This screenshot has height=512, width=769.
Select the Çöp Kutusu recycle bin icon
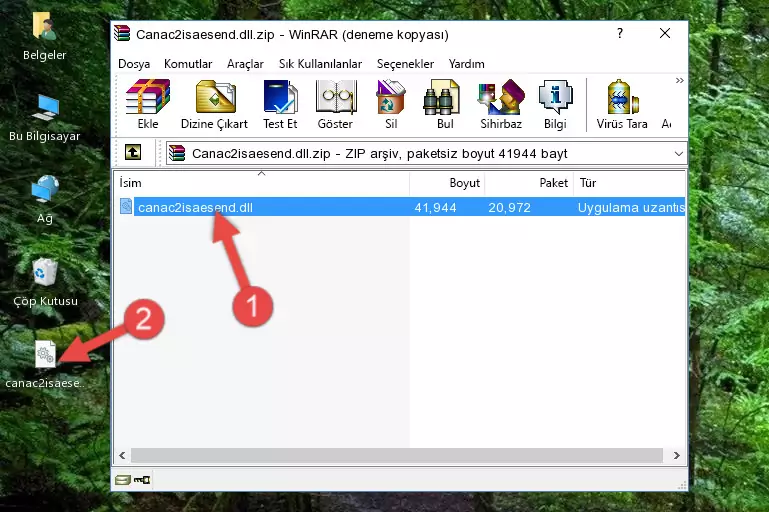tap(45, 282)
